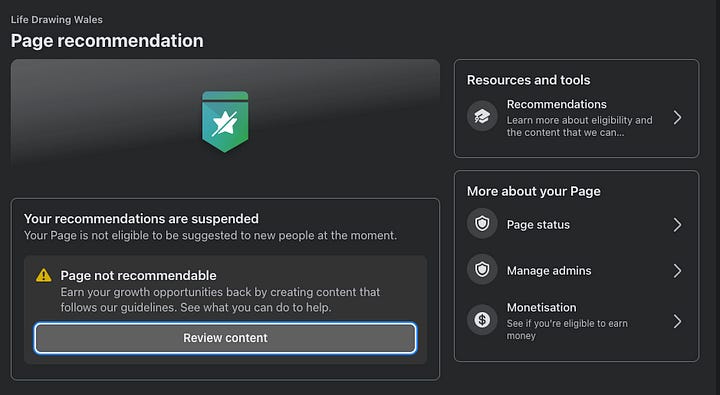720x395 pixels.
Task: Click the Review content button
Action: click(225, 338)
